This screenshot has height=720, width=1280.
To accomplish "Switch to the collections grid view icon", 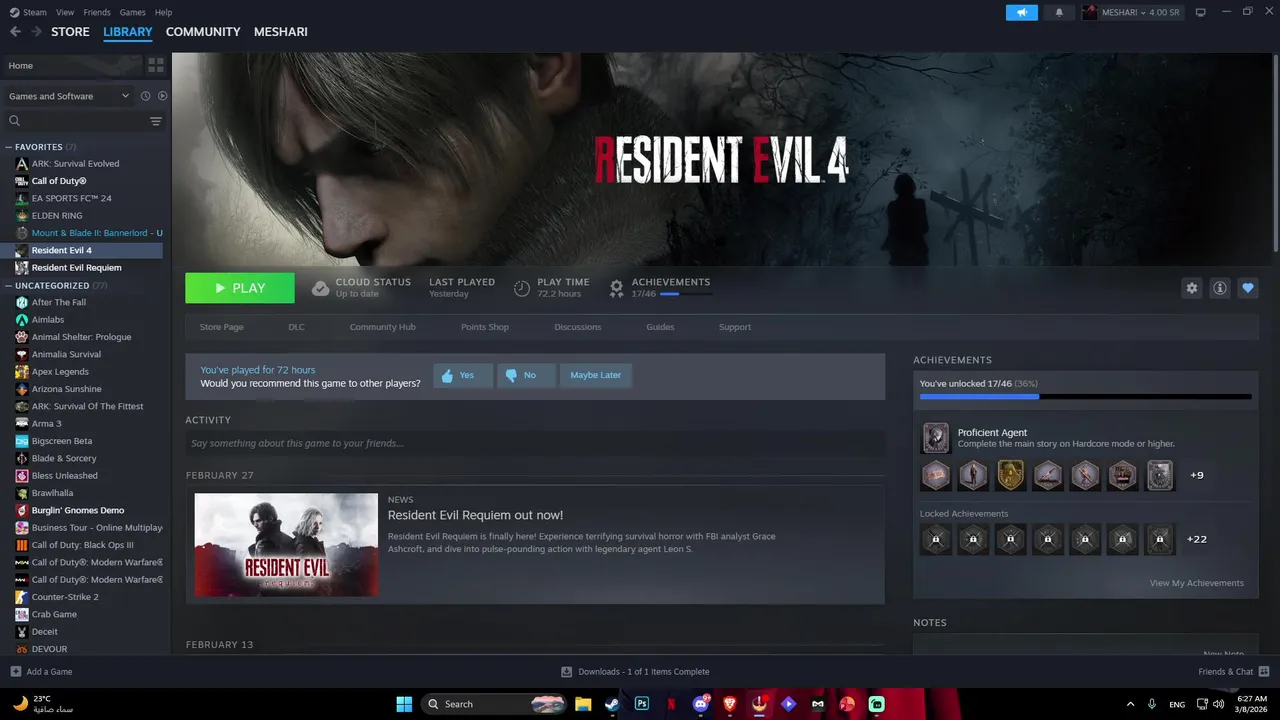I will click(x=156, y=65).
